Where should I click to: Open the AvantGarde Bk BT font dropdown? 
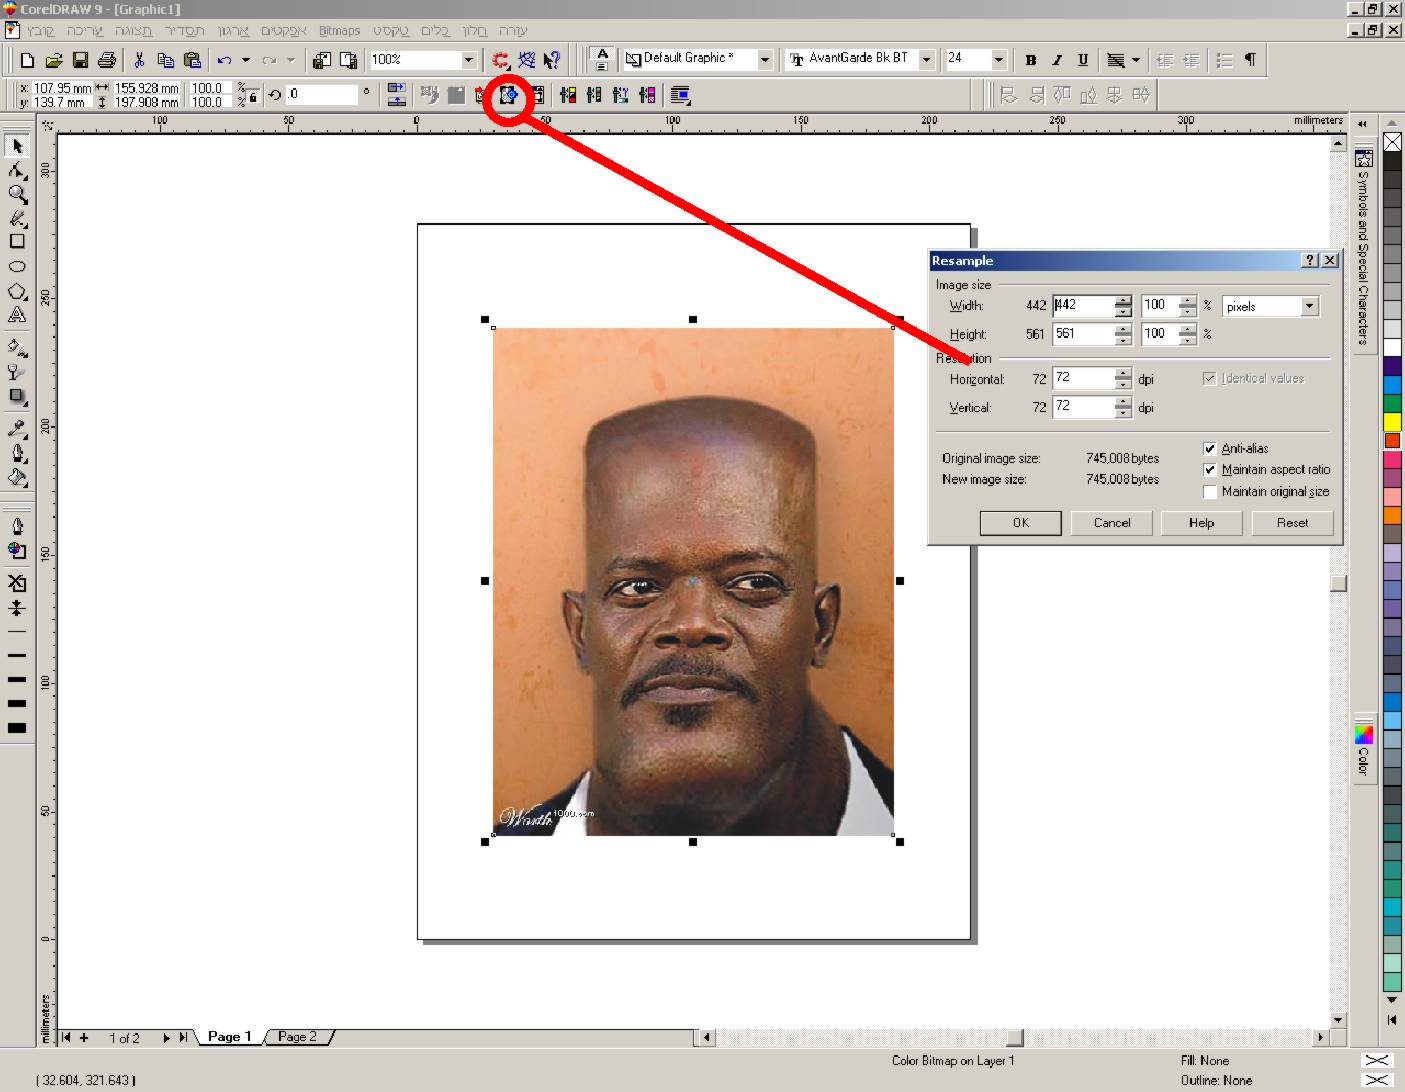(x=927, y=60)
